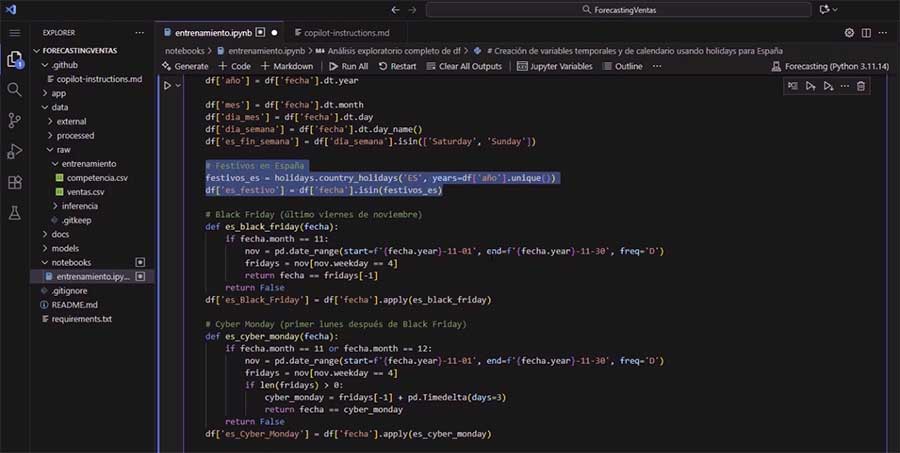Open the Run and Debug view
Viewport: 900px width, 453px height.
click(x=14, y=152)
